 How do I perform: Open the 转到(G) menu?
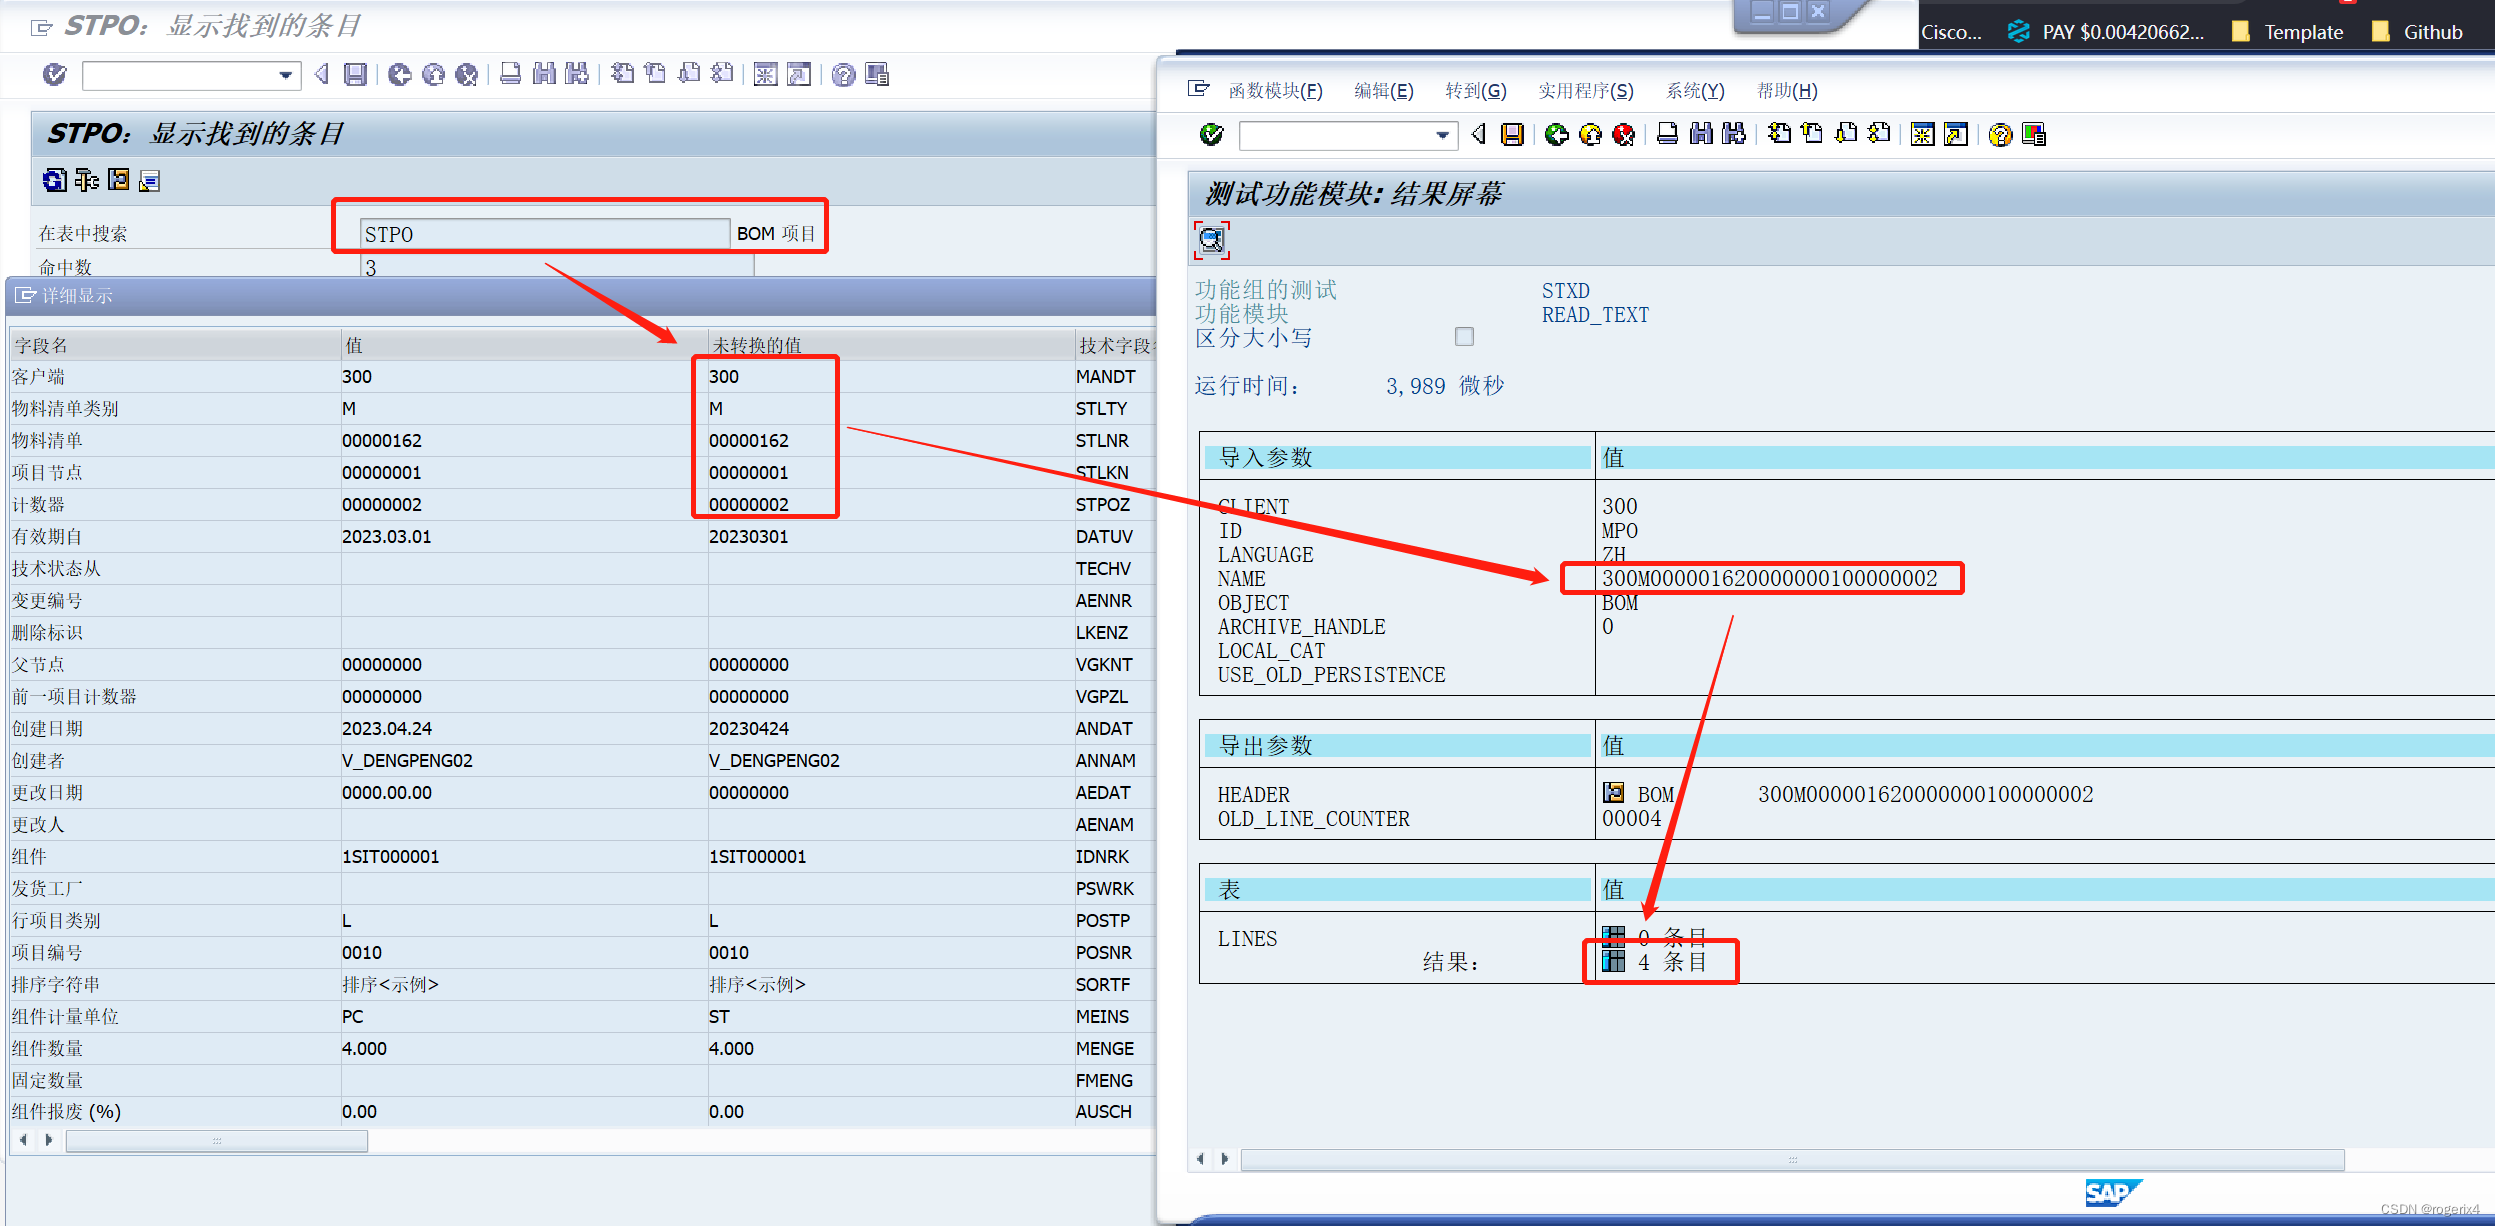(x=1475, y=91)
